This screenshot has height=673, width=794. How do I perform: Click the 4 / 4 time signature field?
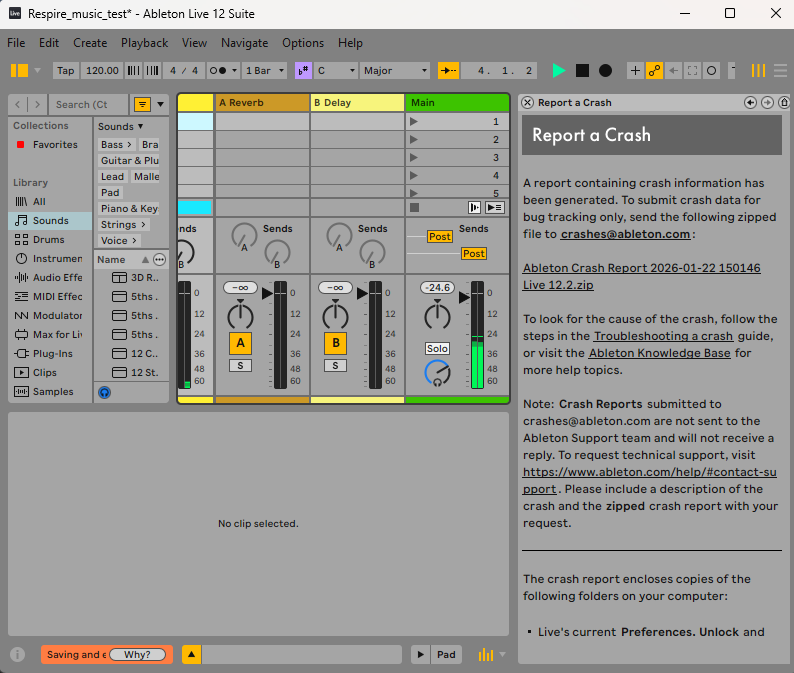click(184, 70)
